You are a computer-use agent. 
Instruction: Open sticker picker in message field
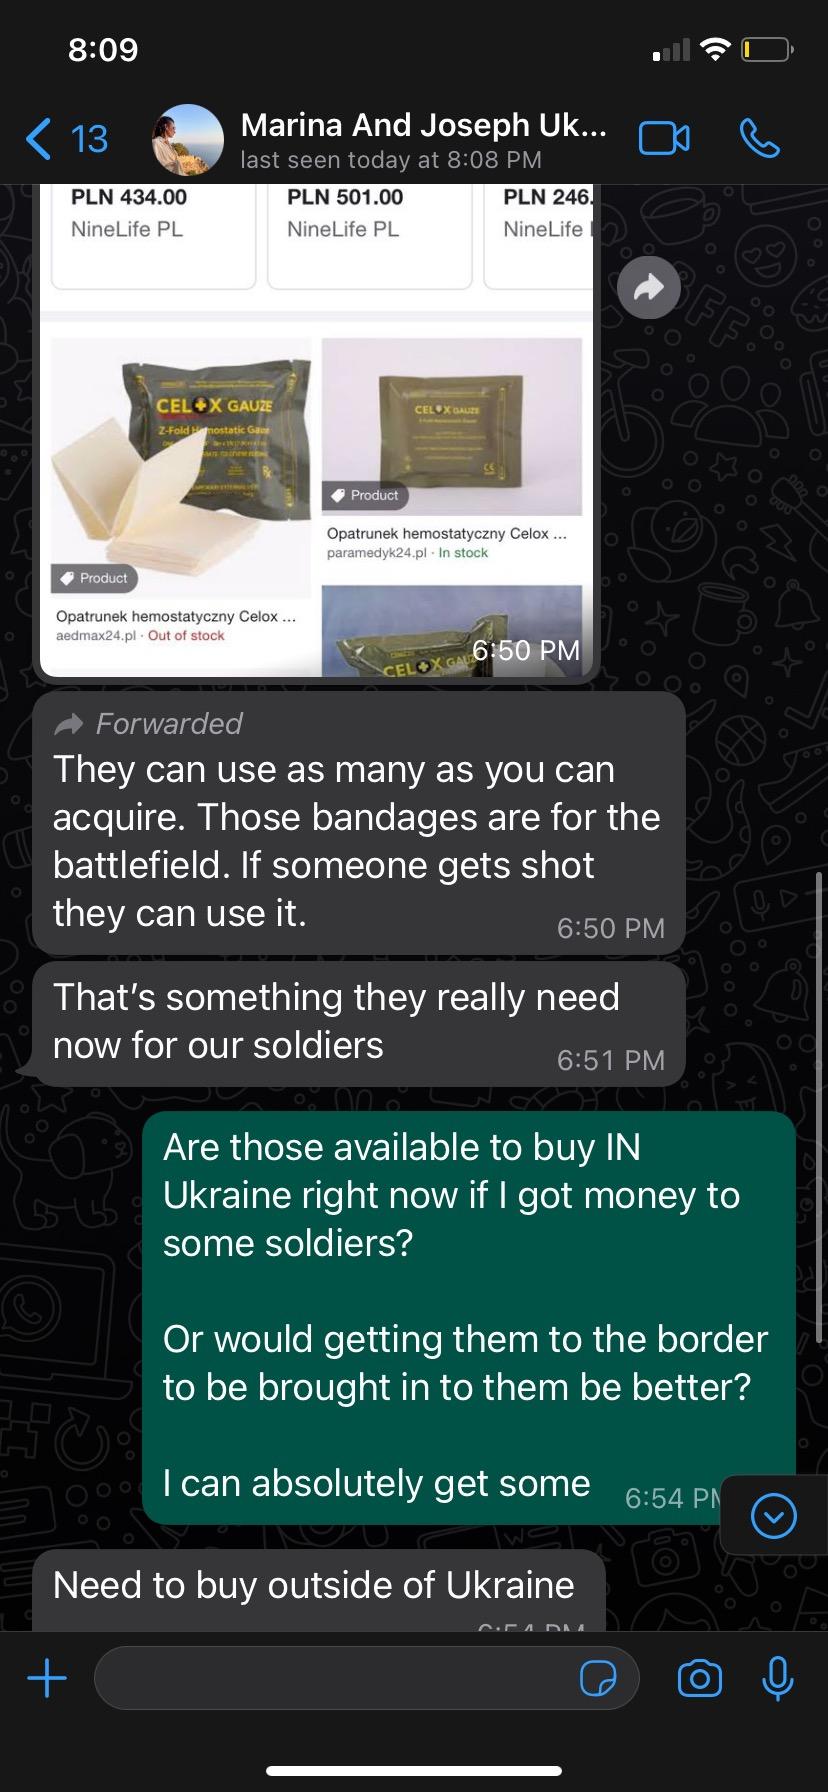(x=598, y=1679)
